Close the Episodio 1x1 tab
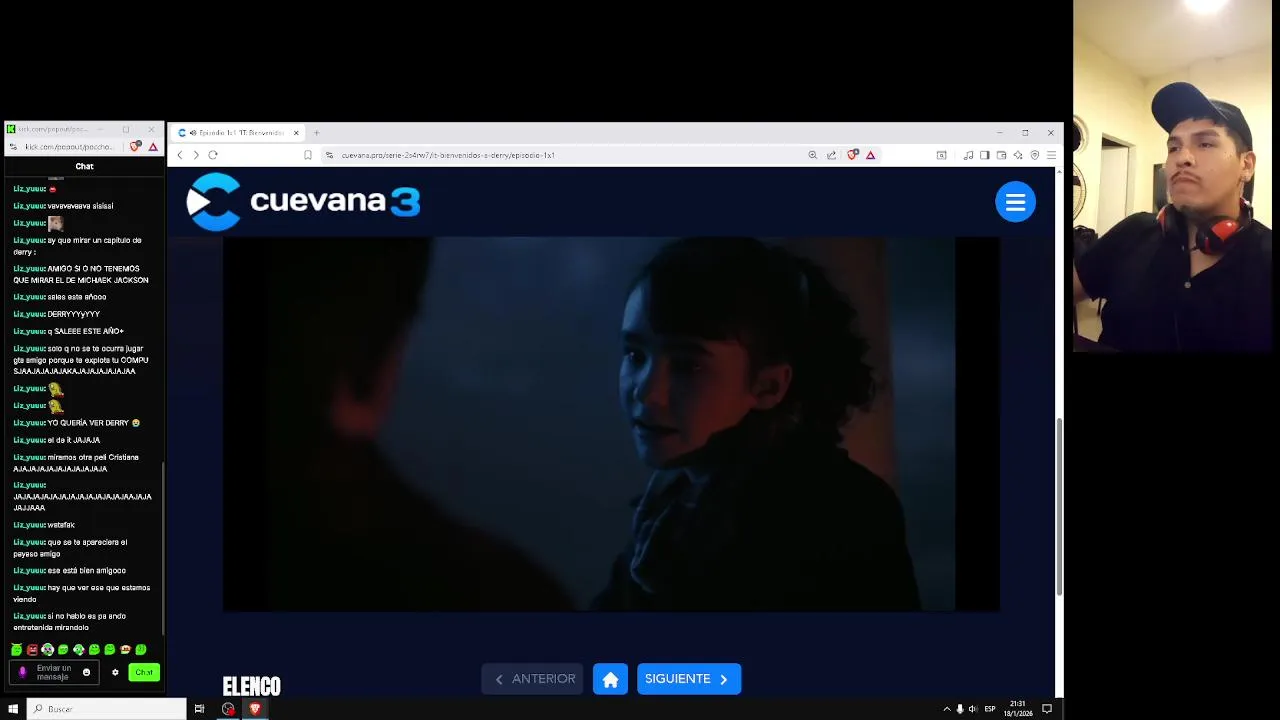The width and height of the screenshot is (1280, 720). pos(296,133)
